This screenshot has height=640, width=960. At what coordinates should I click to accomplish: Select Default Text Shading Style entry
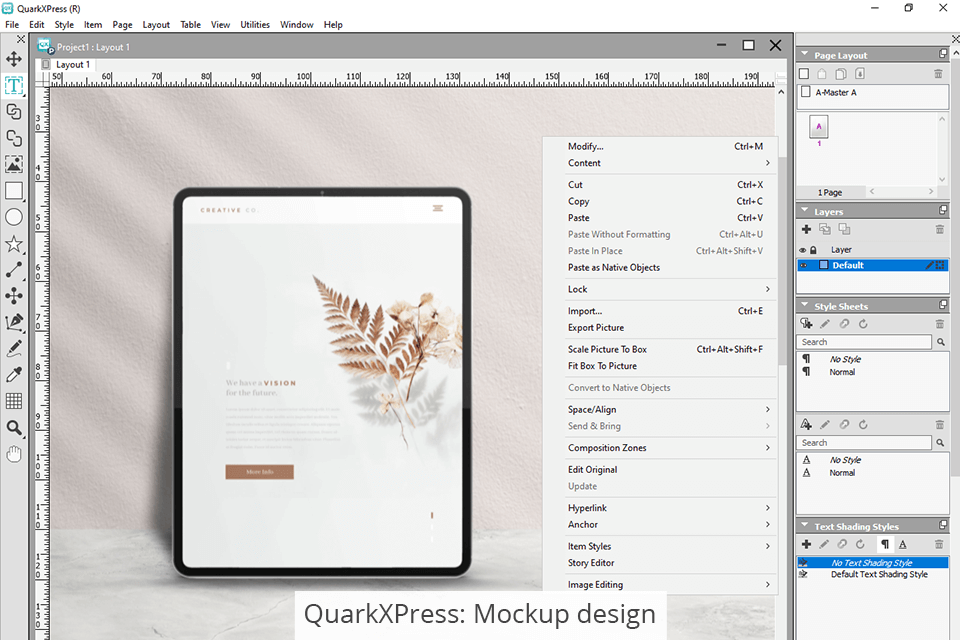(872, 574)
